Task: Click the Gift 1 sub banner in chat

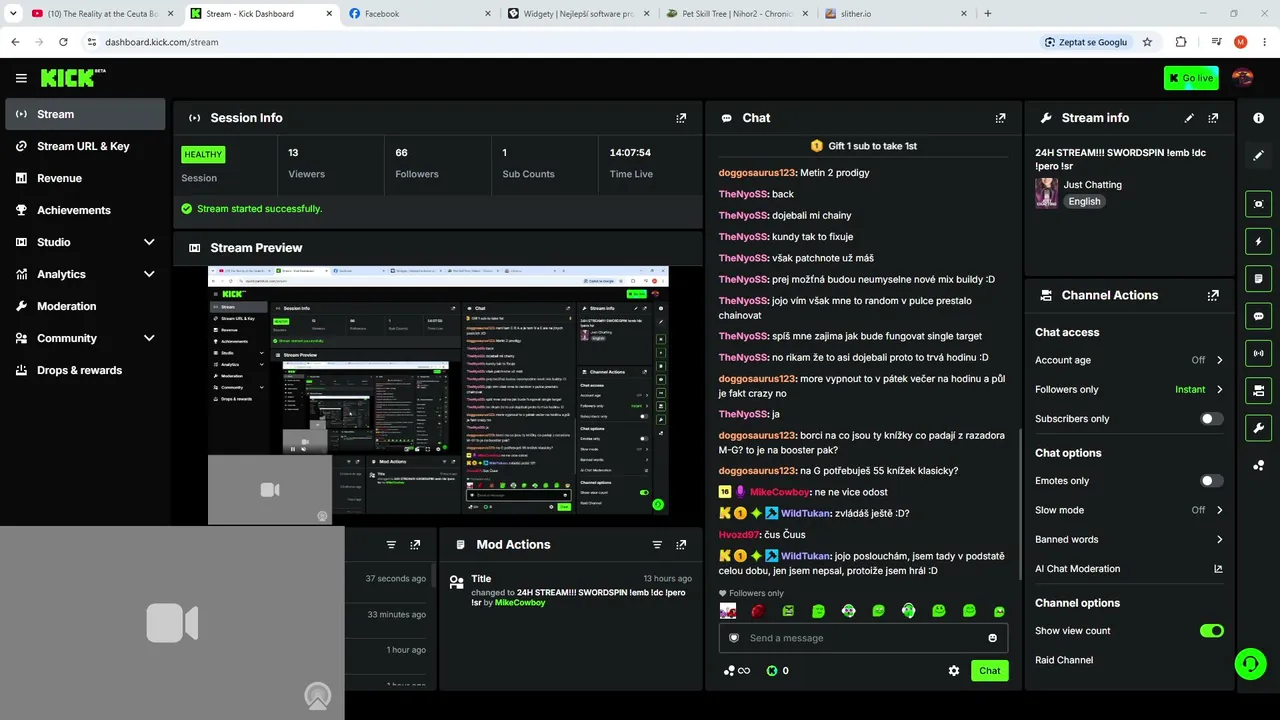Action: click(863, 146)
